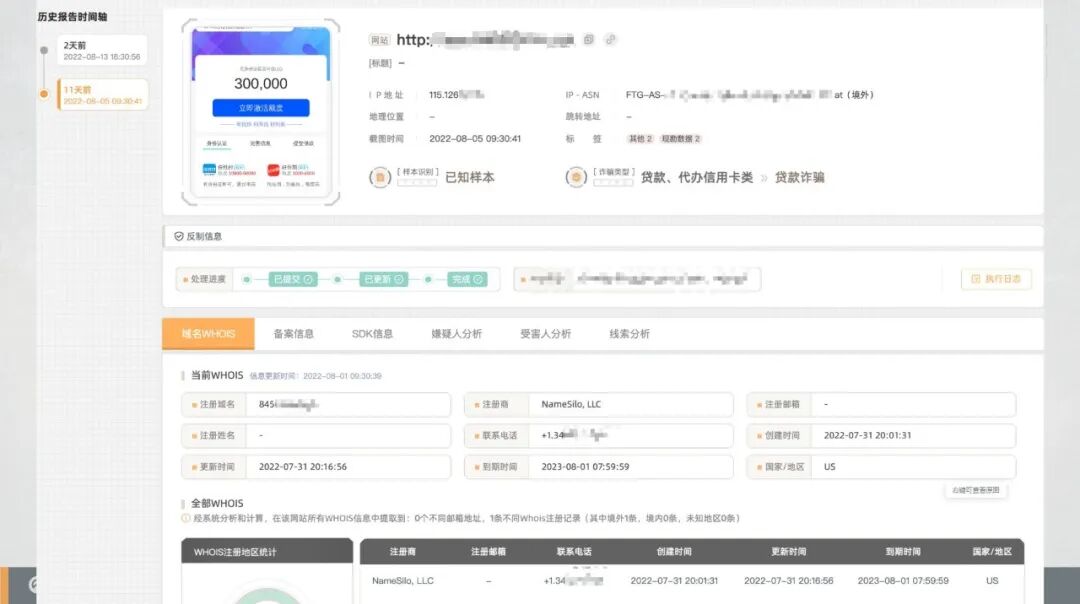Switch to the 备案信息 tab
The height and width of the screenshot is (604, 1080).
point(293,334)
